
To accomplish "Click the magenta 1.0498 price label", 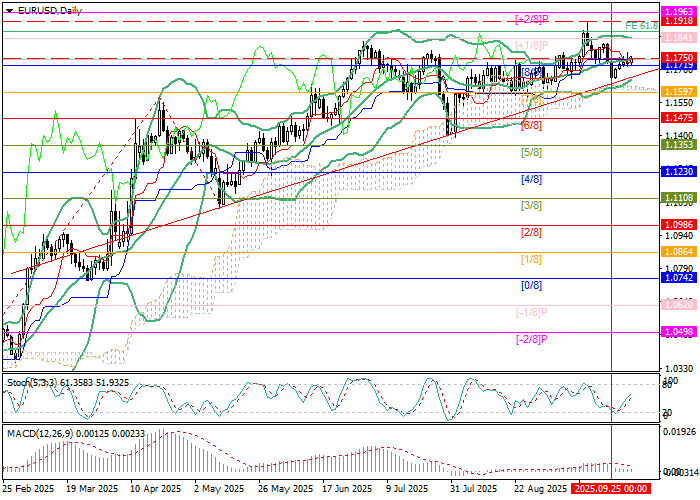I will click(680, 331).
